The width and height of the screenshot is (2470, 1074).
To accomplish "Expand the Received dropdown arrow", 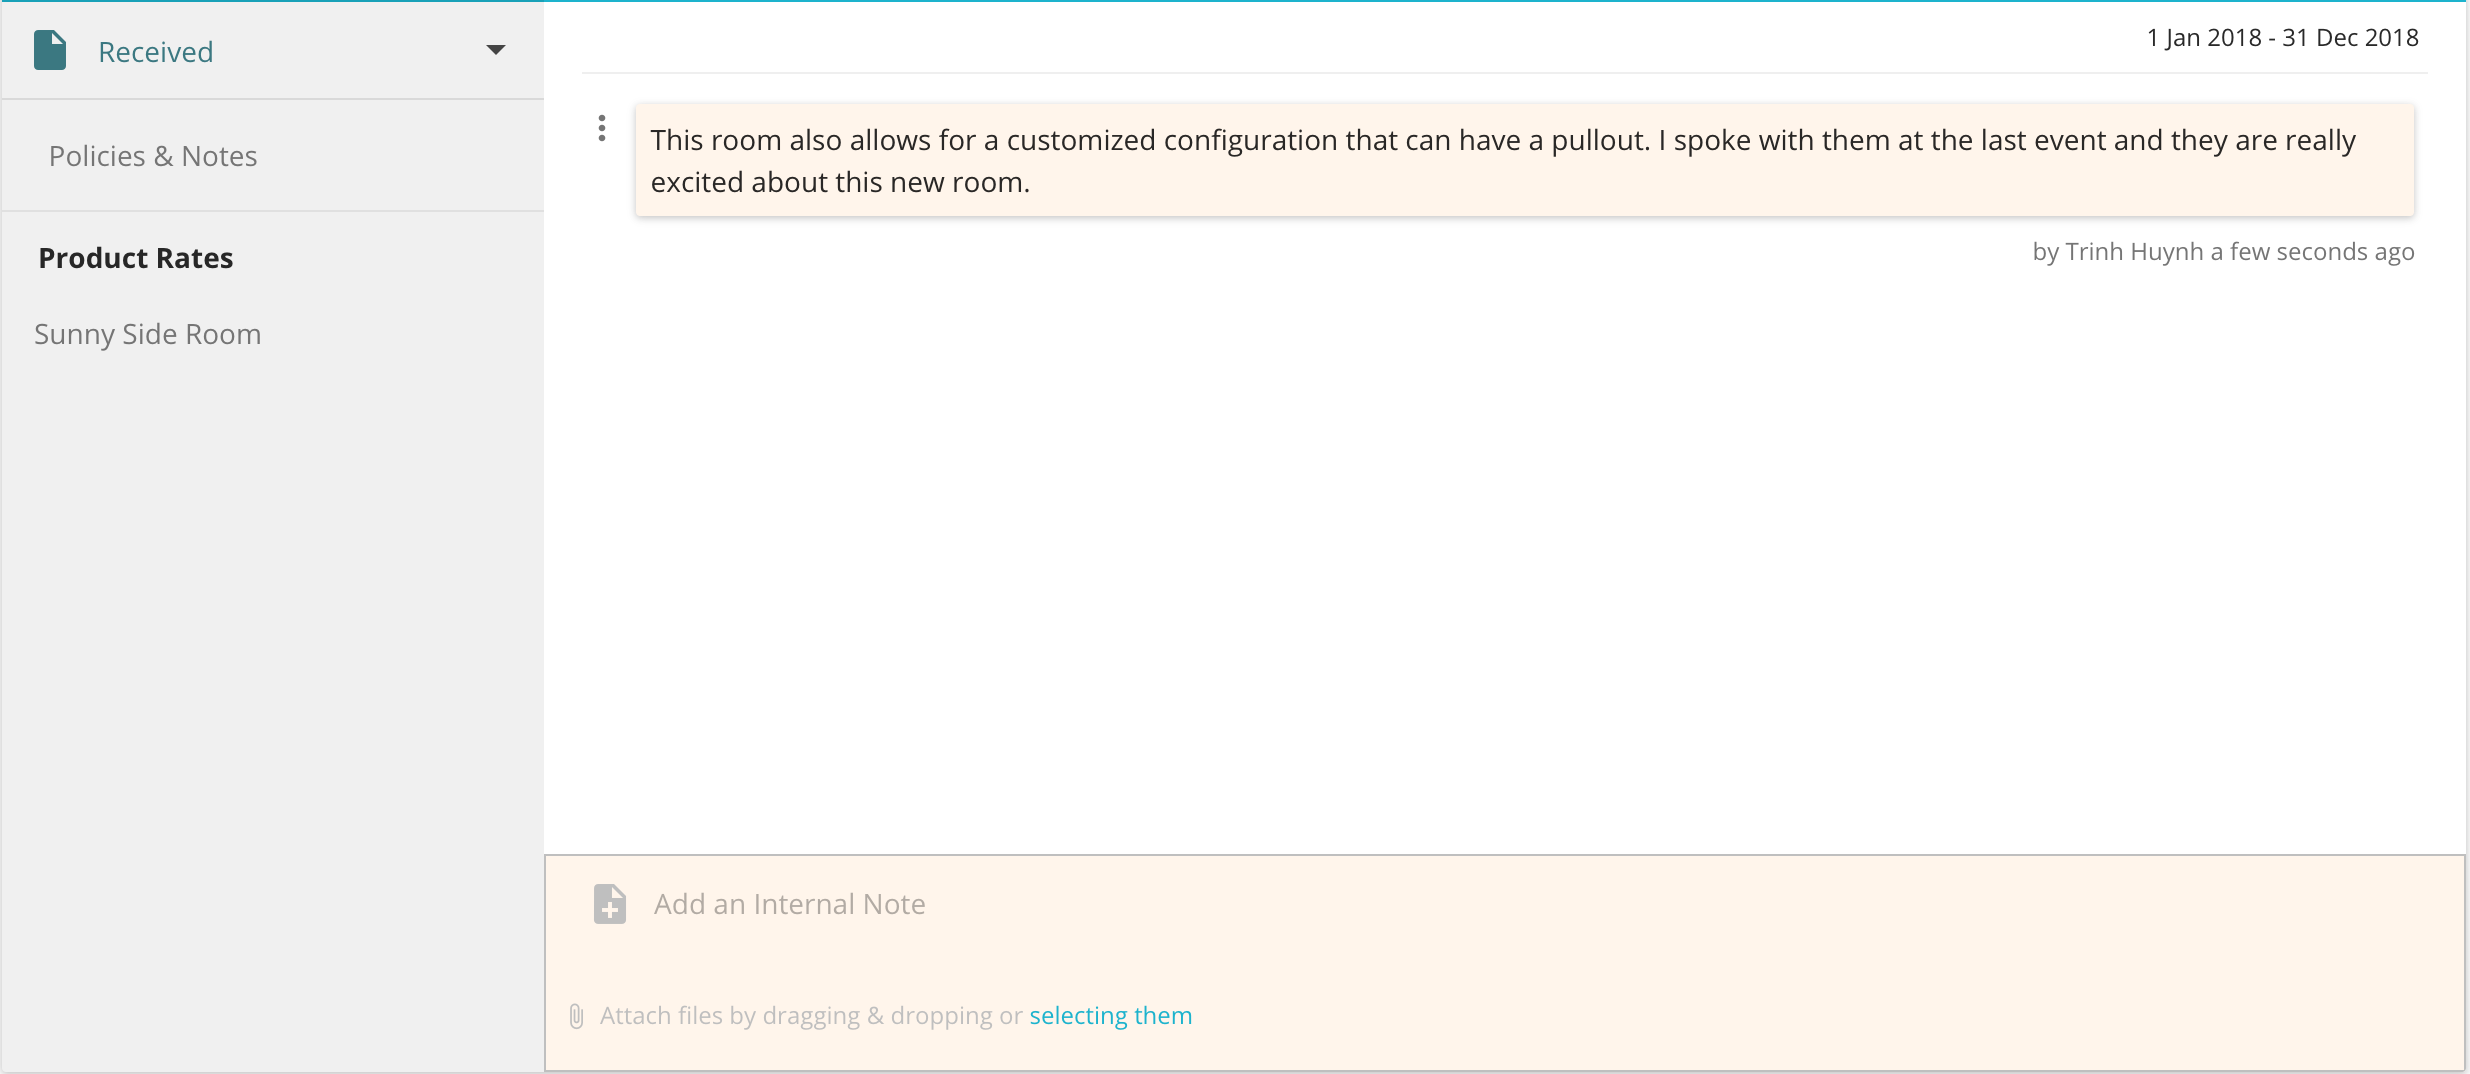I will 495,50.
